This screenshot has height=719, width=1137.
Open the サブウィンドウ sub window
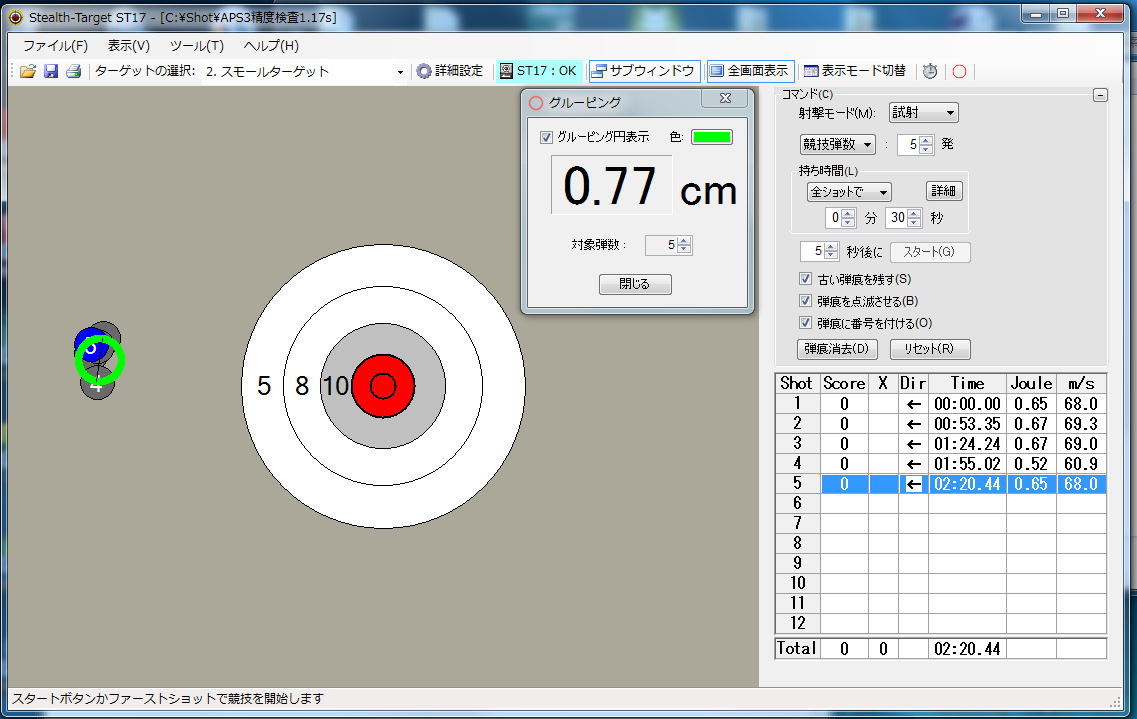[643, 71]
